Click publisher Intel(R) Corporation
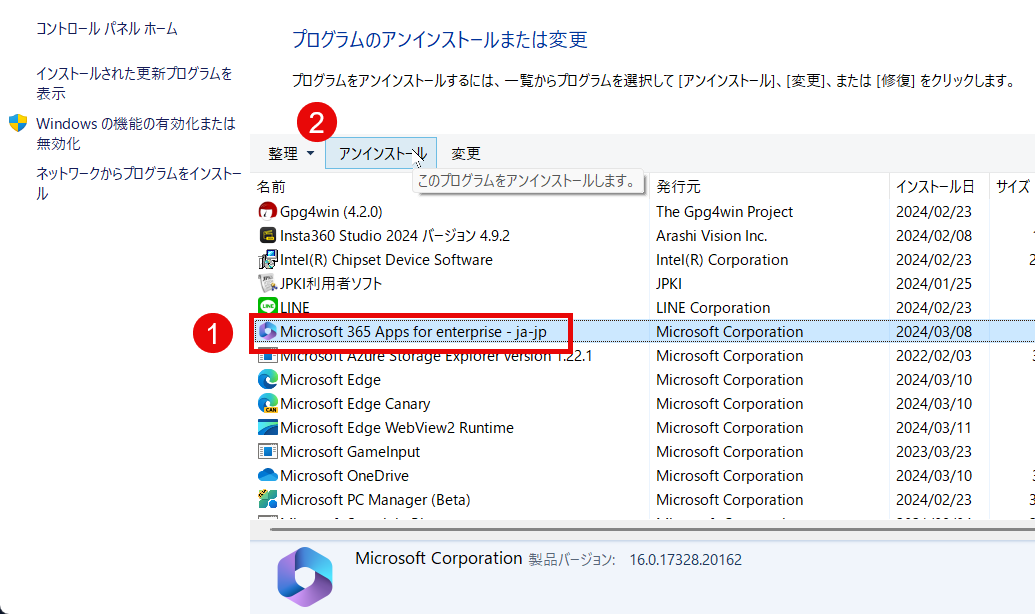1035x614 pixels. [x=722, y=259]
